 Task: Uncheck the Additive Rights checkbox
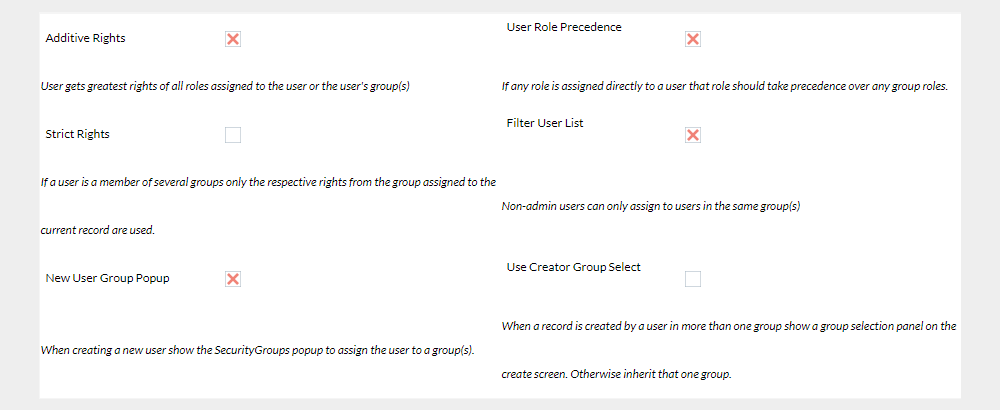233,39
